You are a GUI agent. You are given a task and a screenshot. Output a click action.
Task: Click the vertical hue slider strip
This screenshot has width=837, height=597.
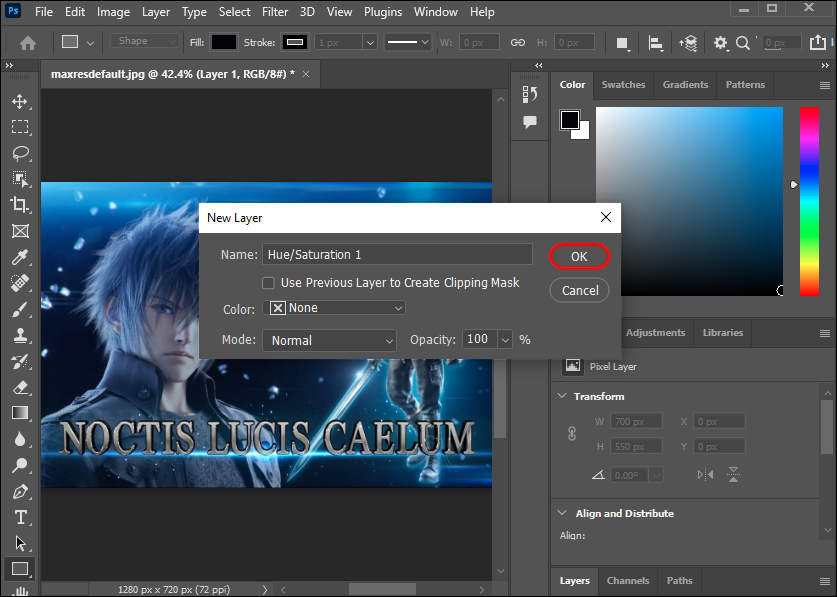(x=809, y=200)
